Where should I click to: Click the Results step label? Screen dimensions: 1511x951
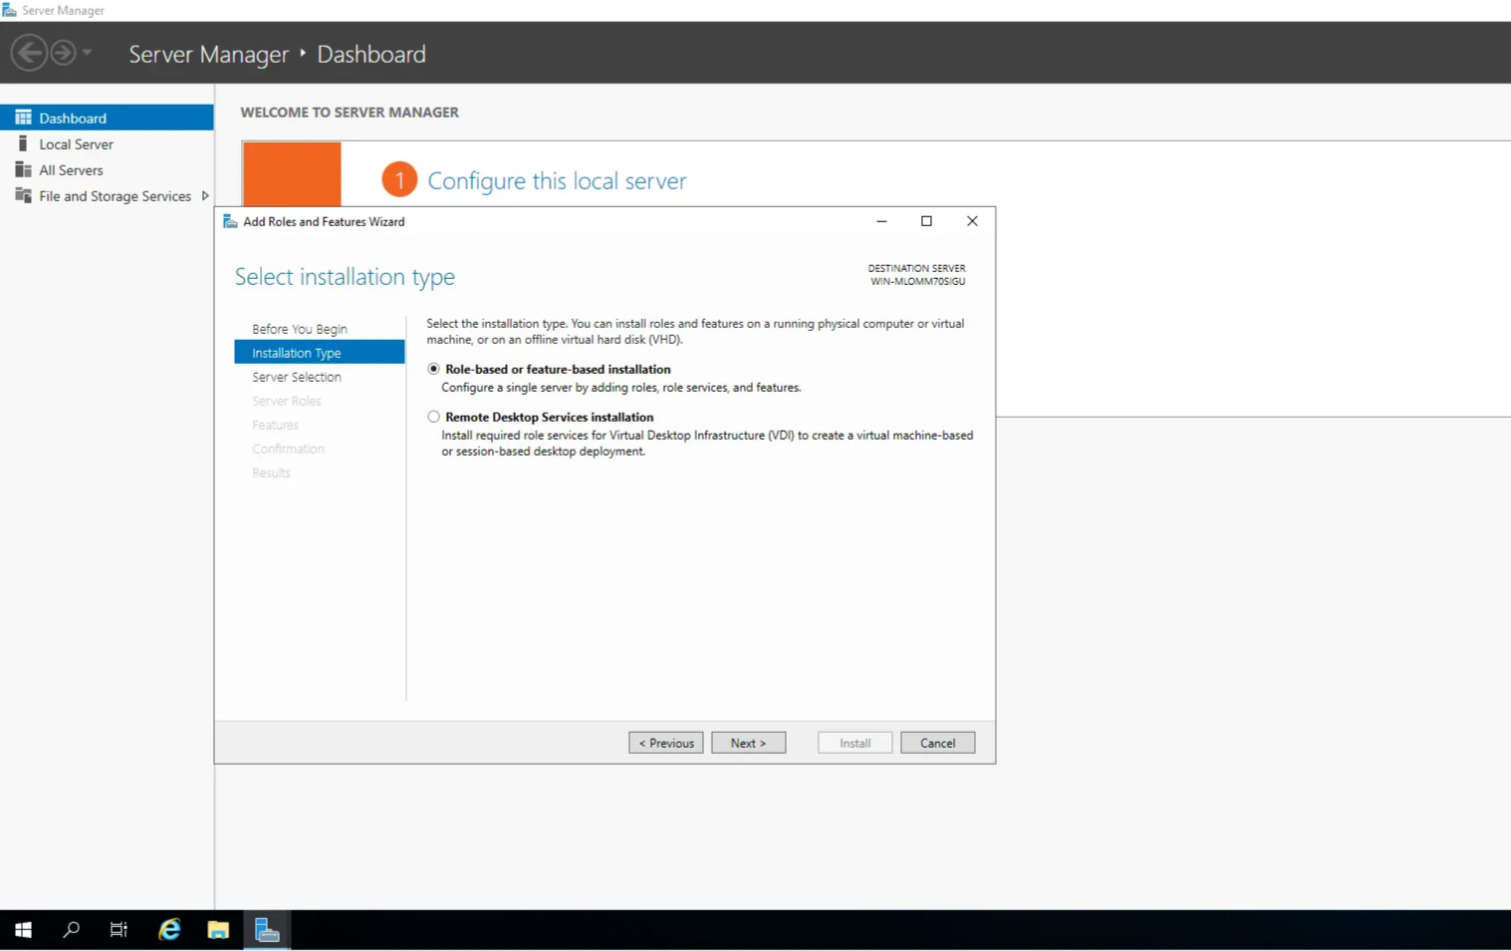271,473
